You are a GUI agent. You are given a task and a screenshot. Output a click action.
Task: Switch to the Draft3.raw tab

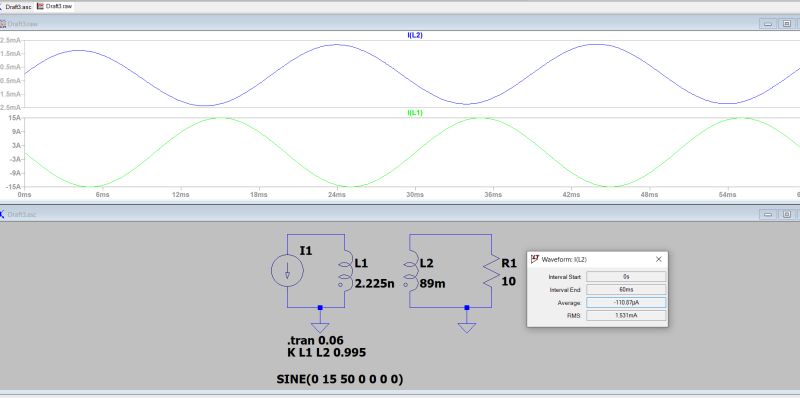pos(54,7)
